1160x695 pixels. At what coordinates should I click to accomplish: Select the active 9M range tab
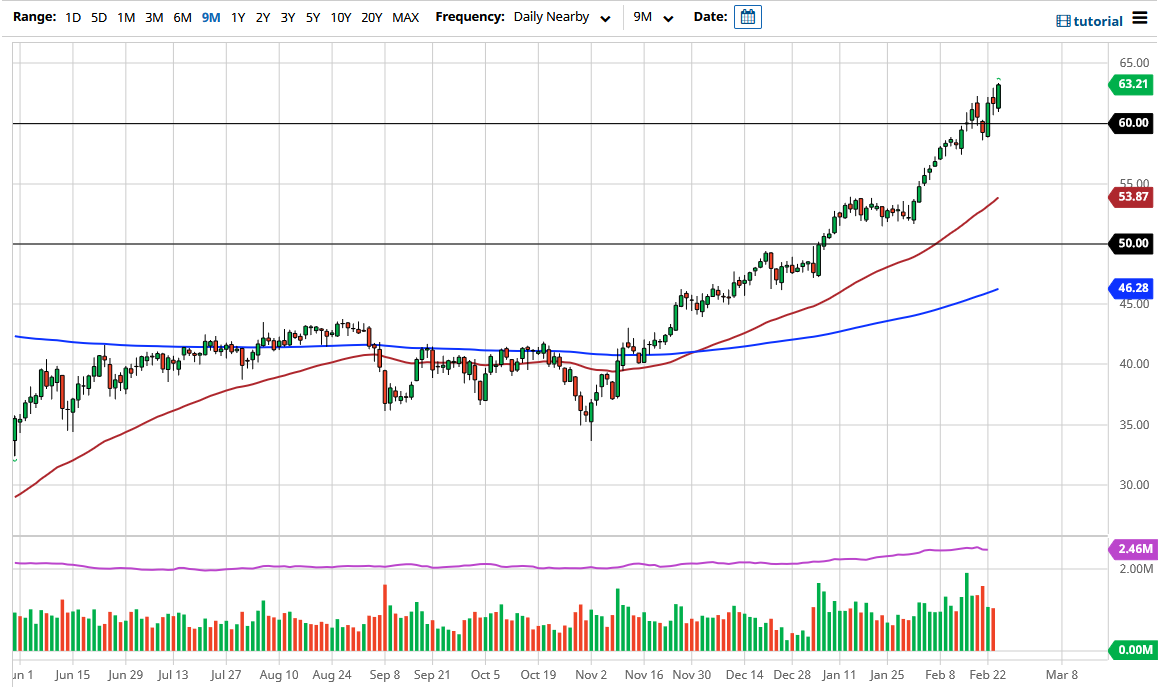tap(210, 17)
